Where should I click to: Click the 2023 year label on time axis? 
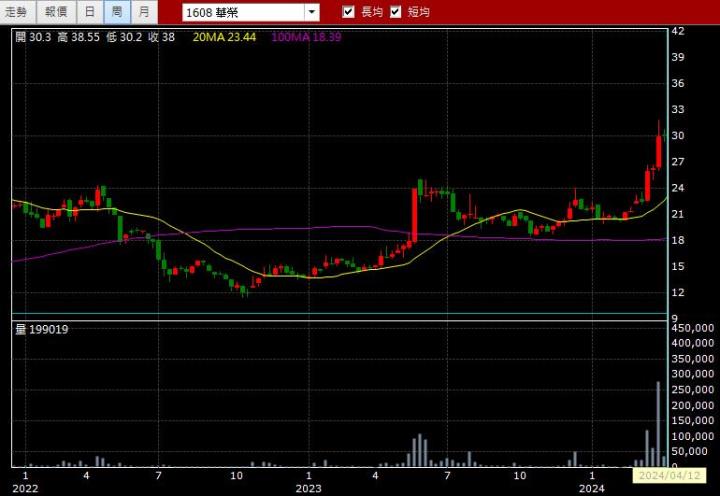coord(309,488)
